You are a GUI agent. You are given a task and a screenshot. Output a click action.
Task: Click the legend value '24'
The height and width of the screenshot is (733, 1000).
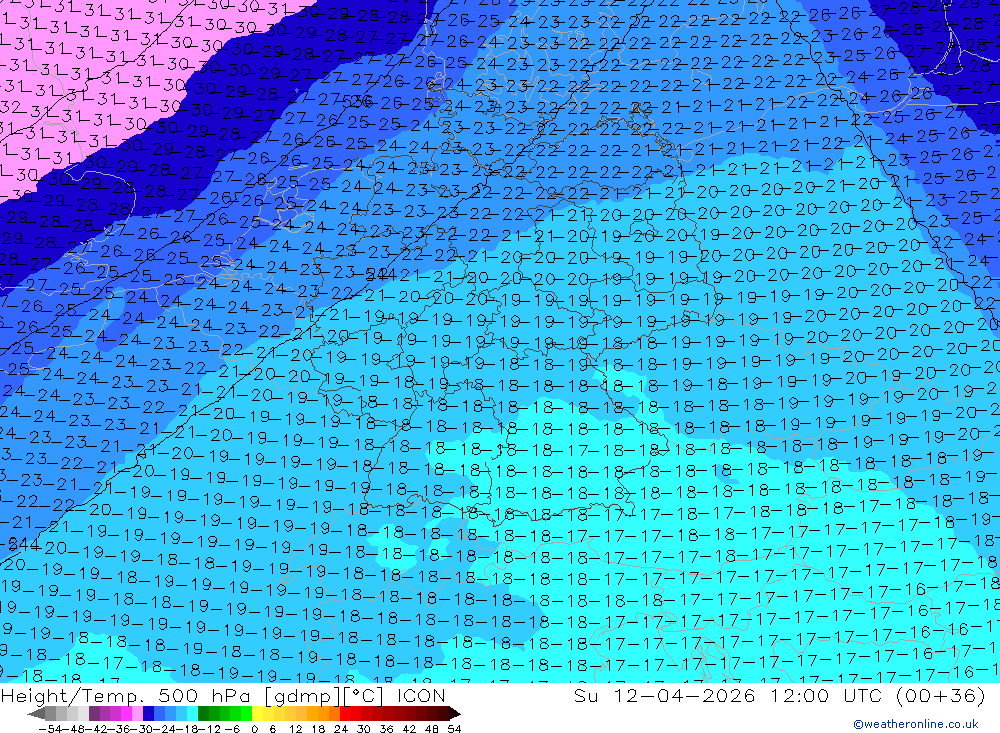[341, 729]
